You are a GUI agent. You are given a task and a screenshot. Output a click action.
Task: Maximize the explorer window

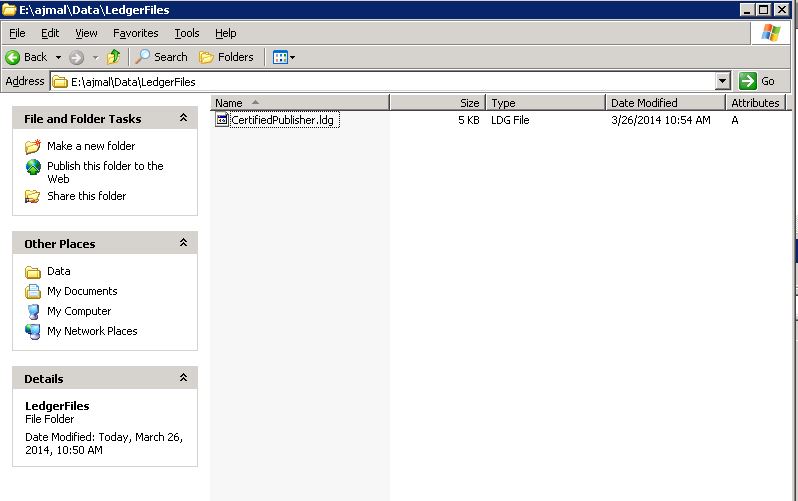pyautogui.click(x=764, y=10)
